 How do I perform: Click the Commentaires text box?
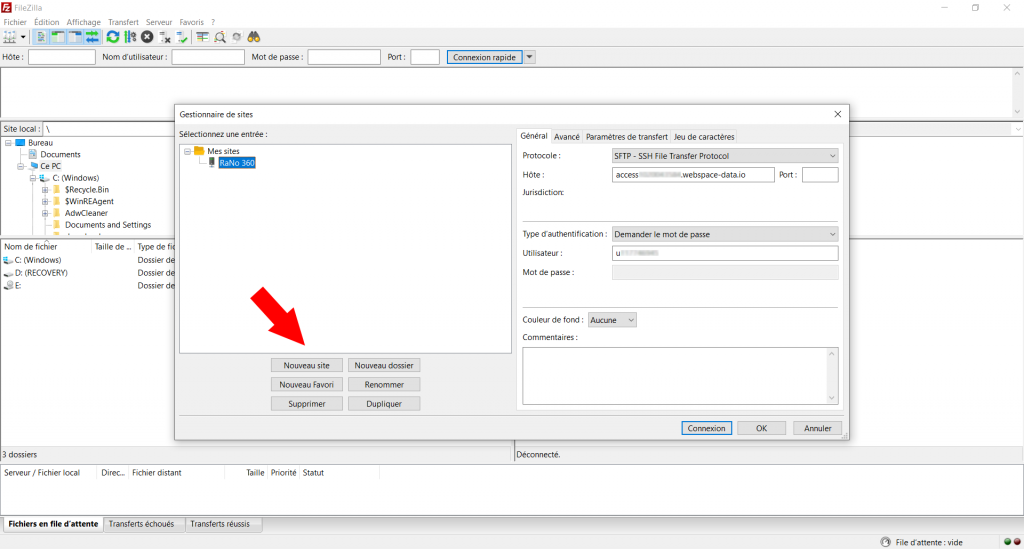[x=679, y=375]
